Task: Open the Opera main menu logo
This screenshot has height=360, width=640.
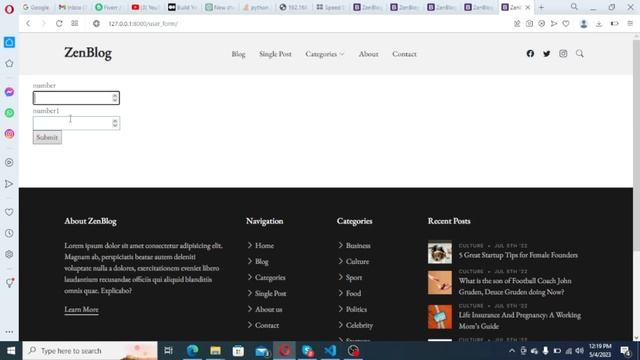Action: [9, 9]
